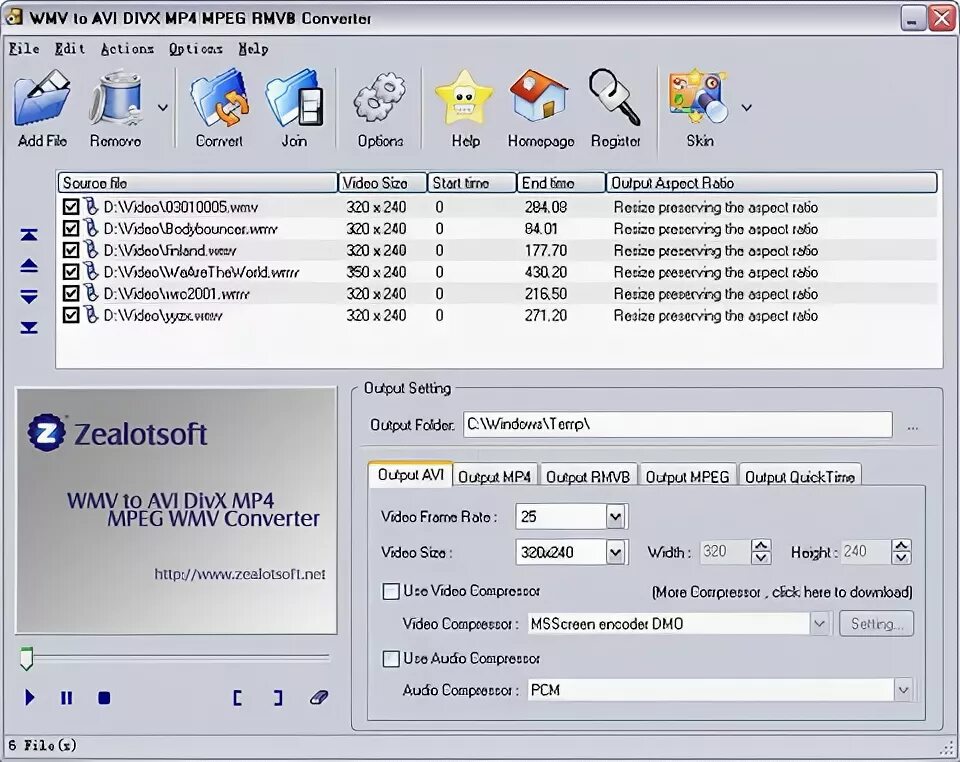
Task: Uncheck the 03010005.wmv file checkbox
Action: click(x=70, y=207)
